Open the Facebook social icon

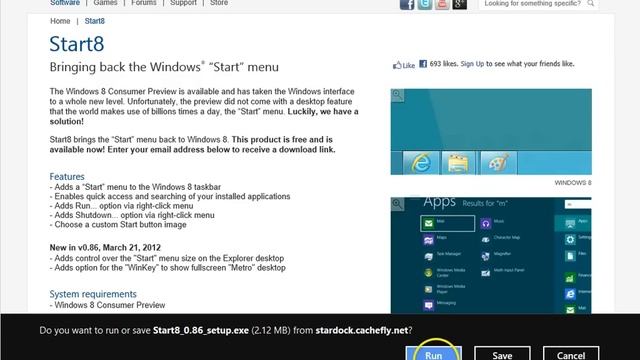coord(407,4)
